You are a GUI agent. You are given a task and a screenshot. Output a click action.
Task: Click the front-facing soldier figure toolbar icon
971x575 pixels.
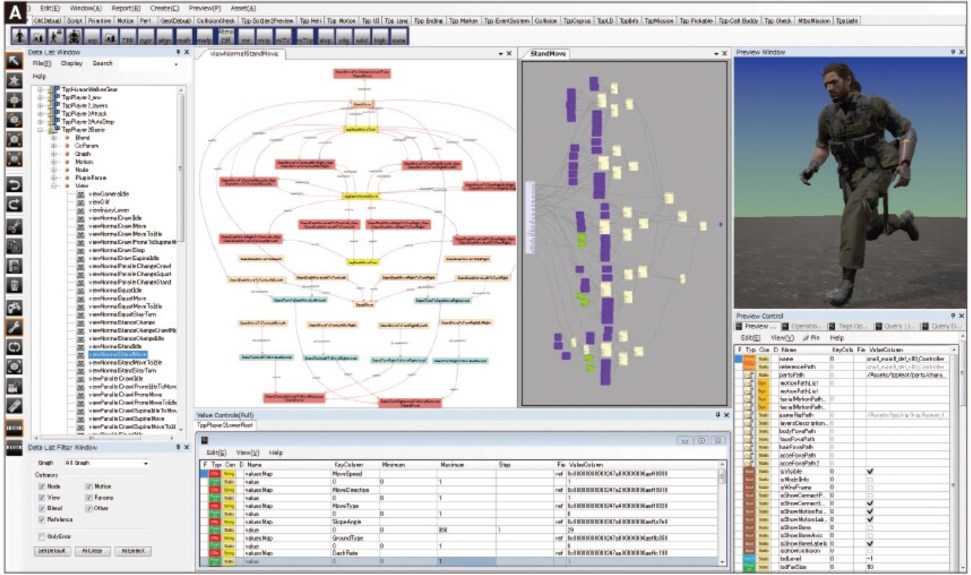pyautogui.click(x=74, y=36)
